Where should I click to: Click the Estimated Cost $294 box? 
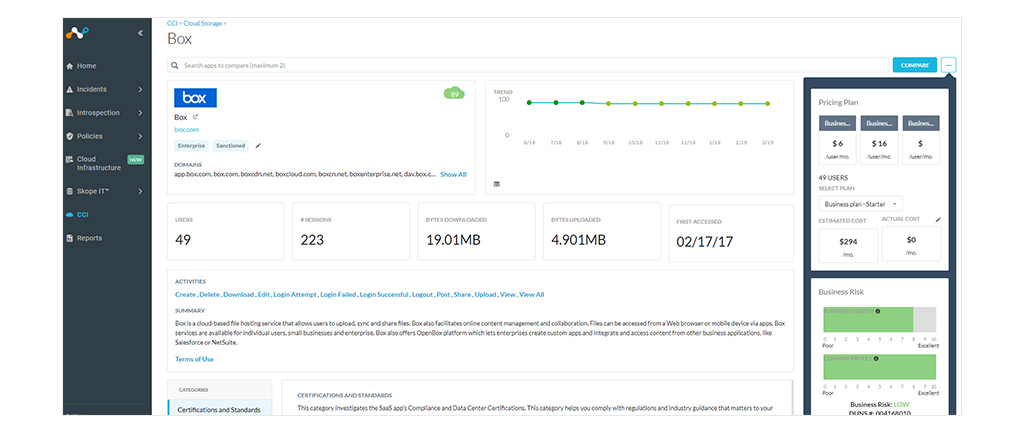coord(848,245)
